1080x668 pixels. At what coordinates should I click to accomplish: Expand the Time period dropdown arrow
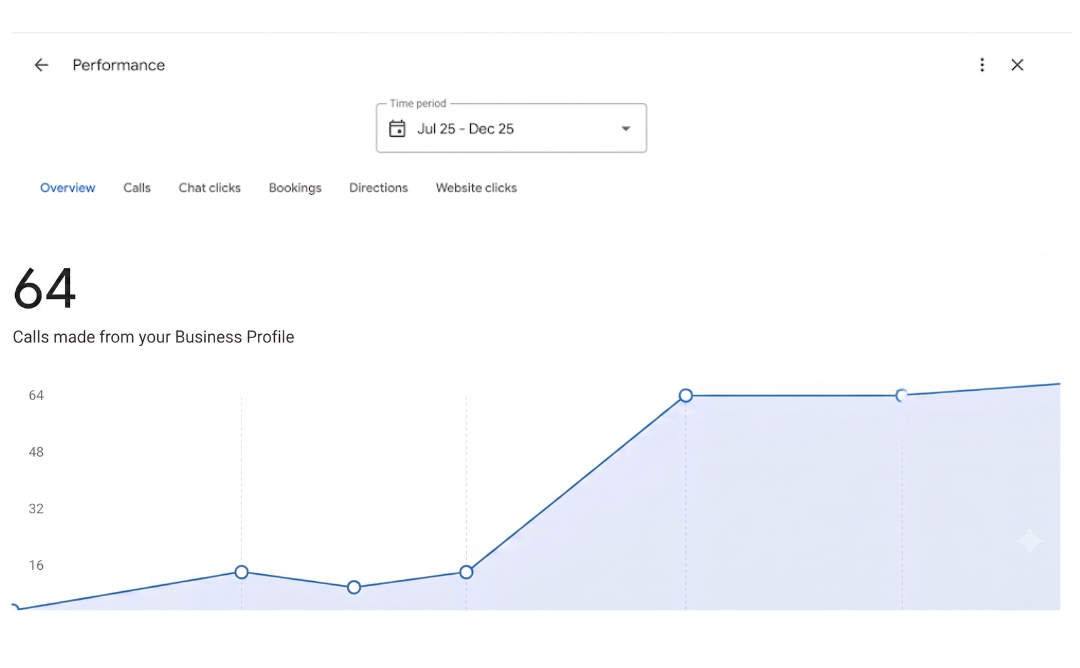(625, 129)
